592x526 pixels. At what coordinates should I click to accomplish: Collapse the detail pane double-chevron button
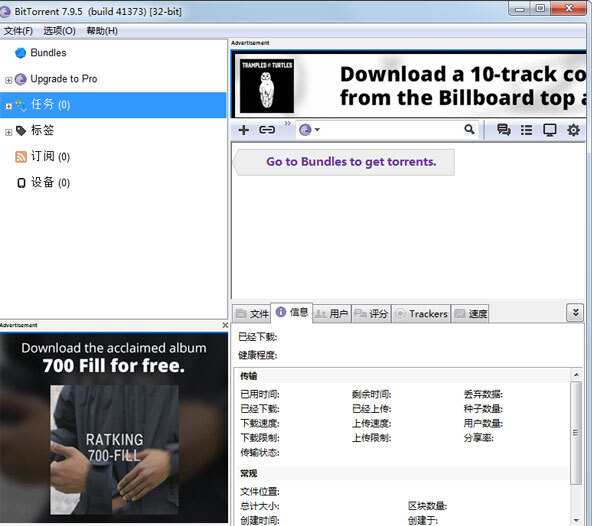coord(575,313)
